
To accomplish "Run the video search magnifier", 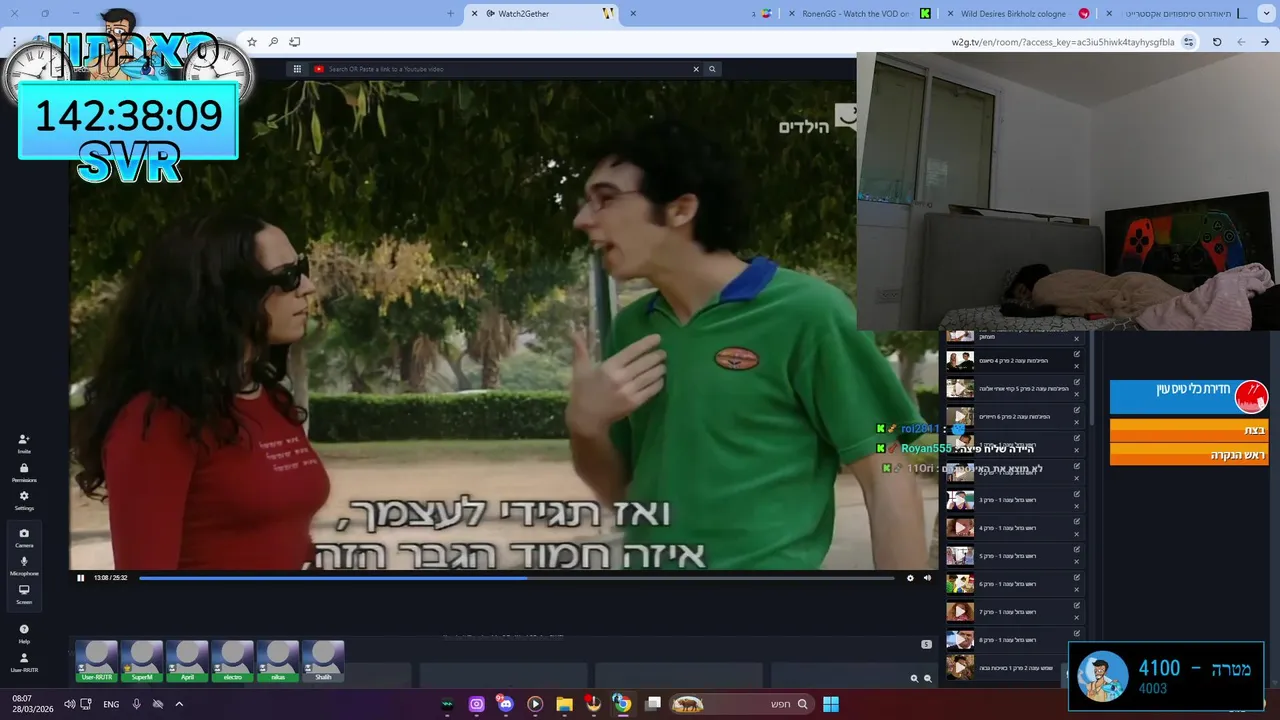I will tap(712, 69).
